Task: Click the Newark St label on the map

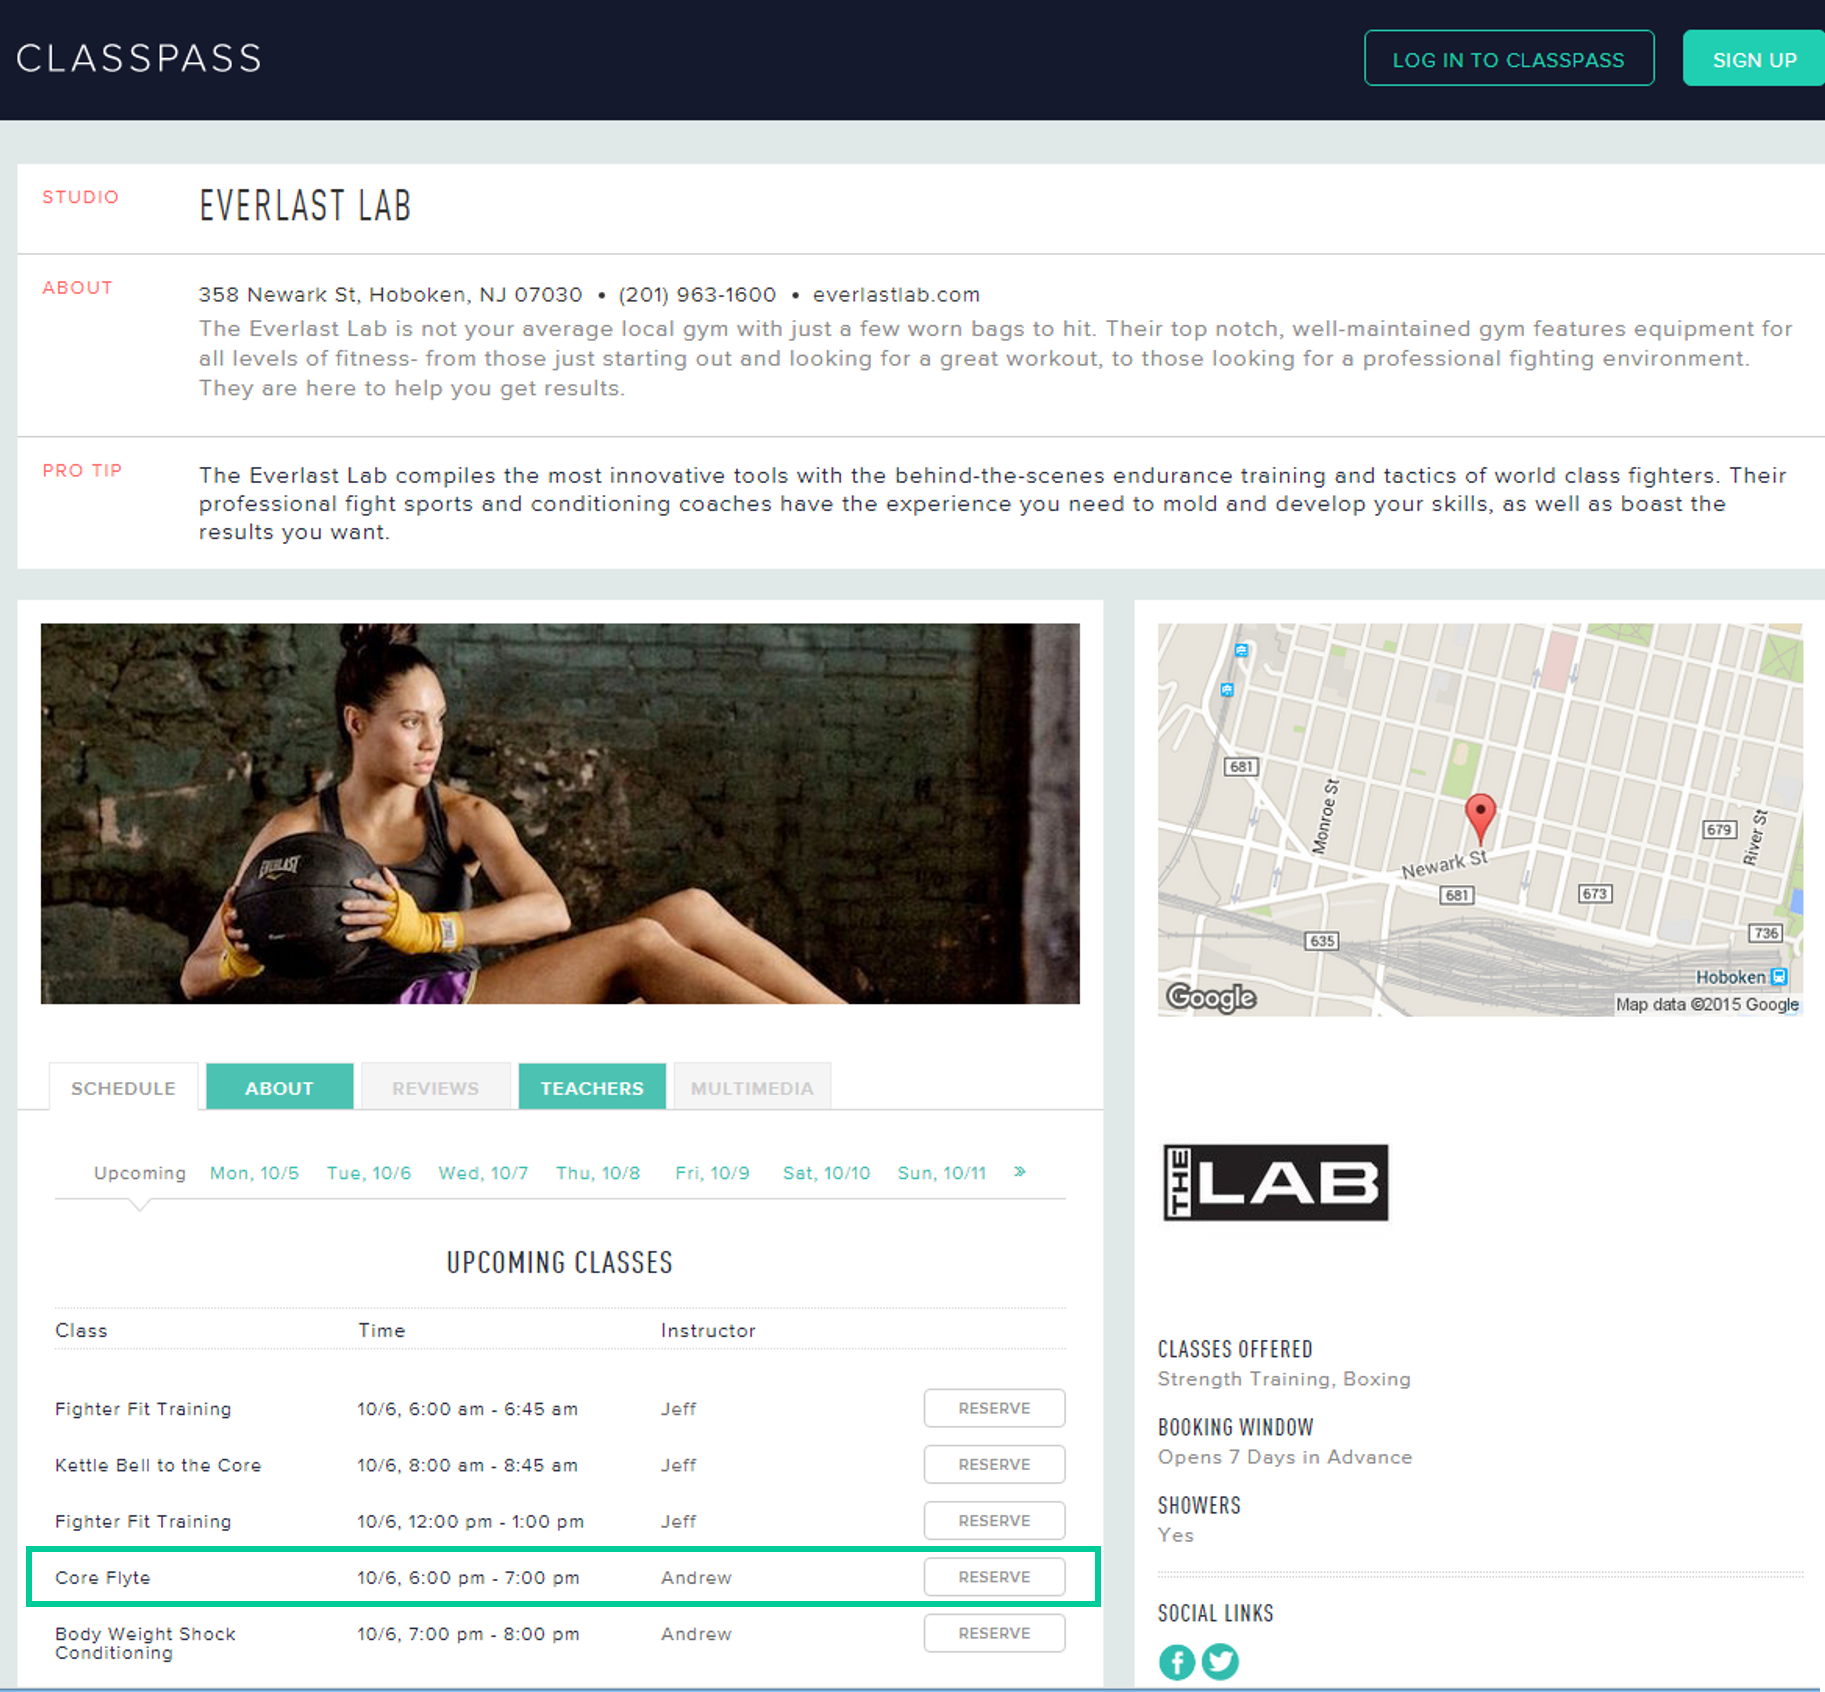Action: coord(1444,864)
